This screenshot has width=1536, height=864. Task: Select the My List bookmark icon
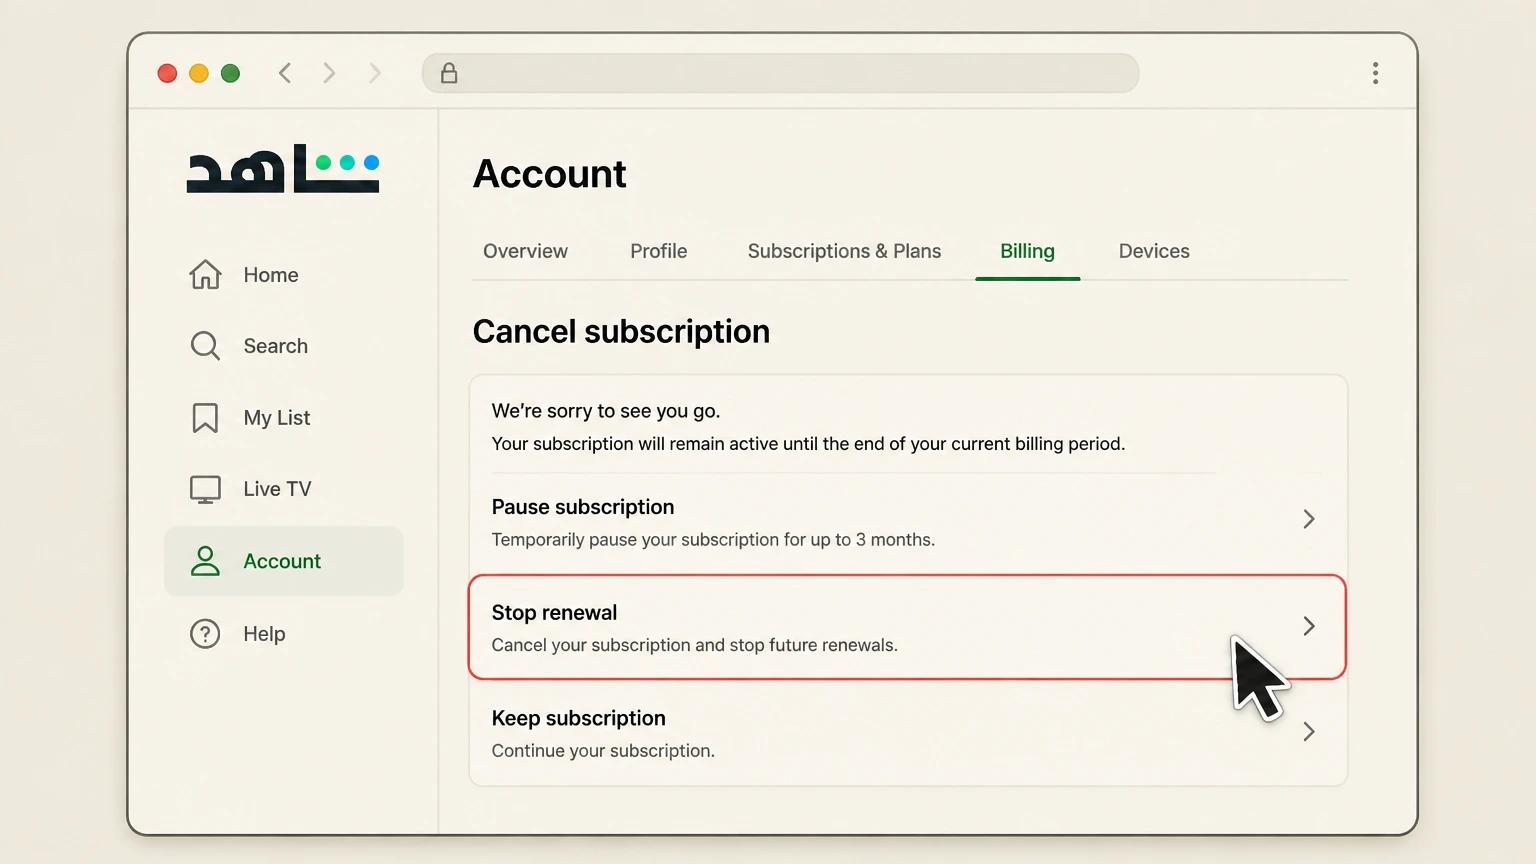(x=205, y=418)
